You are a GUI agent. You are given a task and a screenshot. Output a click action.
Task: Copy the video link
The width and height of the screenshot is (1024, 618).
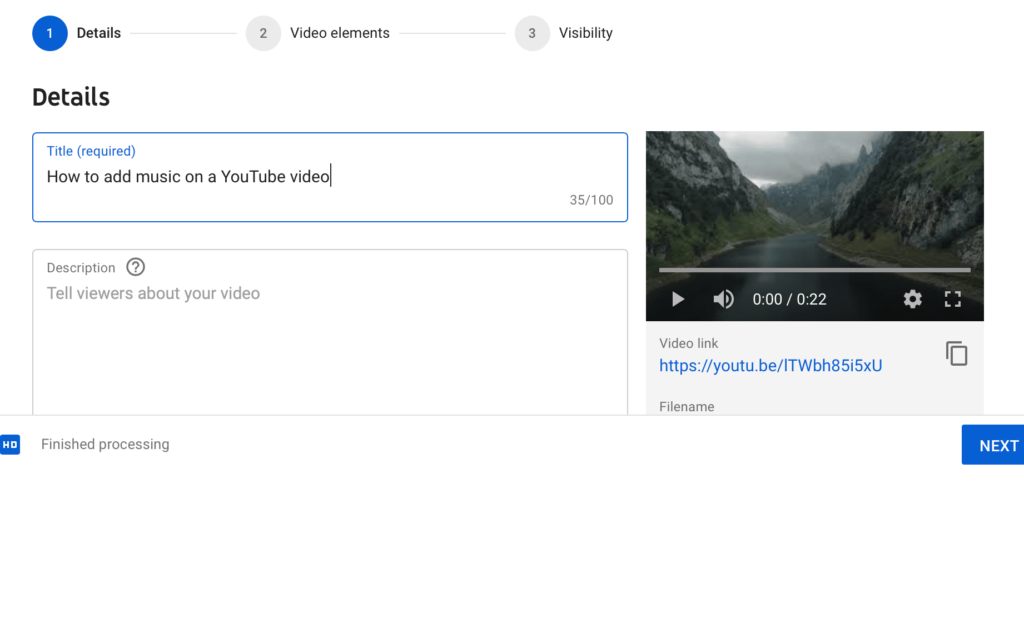point(957,353)
